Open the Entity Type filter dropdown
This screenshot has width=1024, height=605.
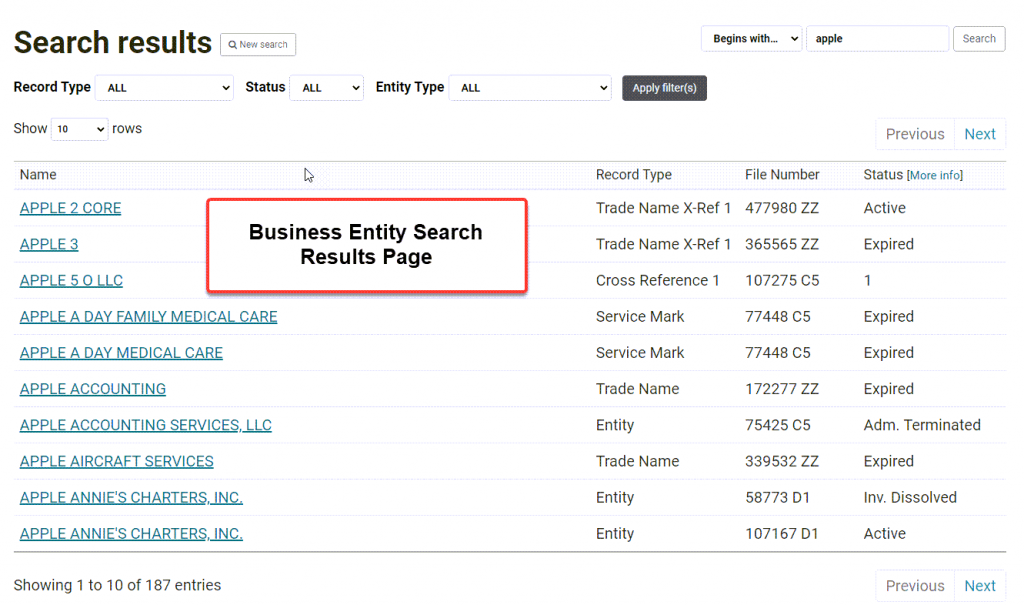(530, 88)
